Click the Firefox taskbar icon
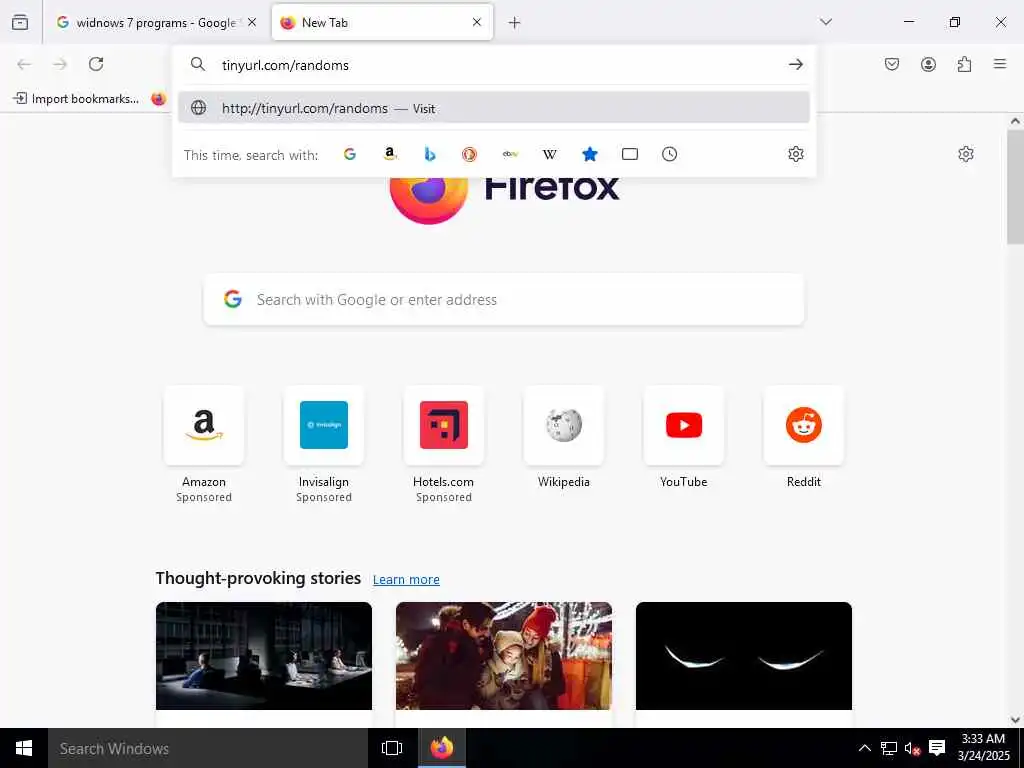This screenshot has width=1024, height=768. click(441, 748)
